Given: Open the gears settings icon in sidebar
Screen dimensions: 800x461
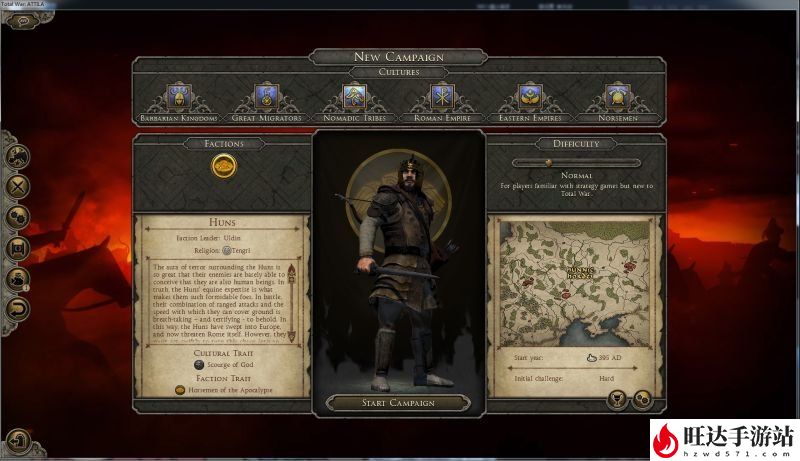Looking at the screenshot, I should pyautogui.click(x=18, y=218).
